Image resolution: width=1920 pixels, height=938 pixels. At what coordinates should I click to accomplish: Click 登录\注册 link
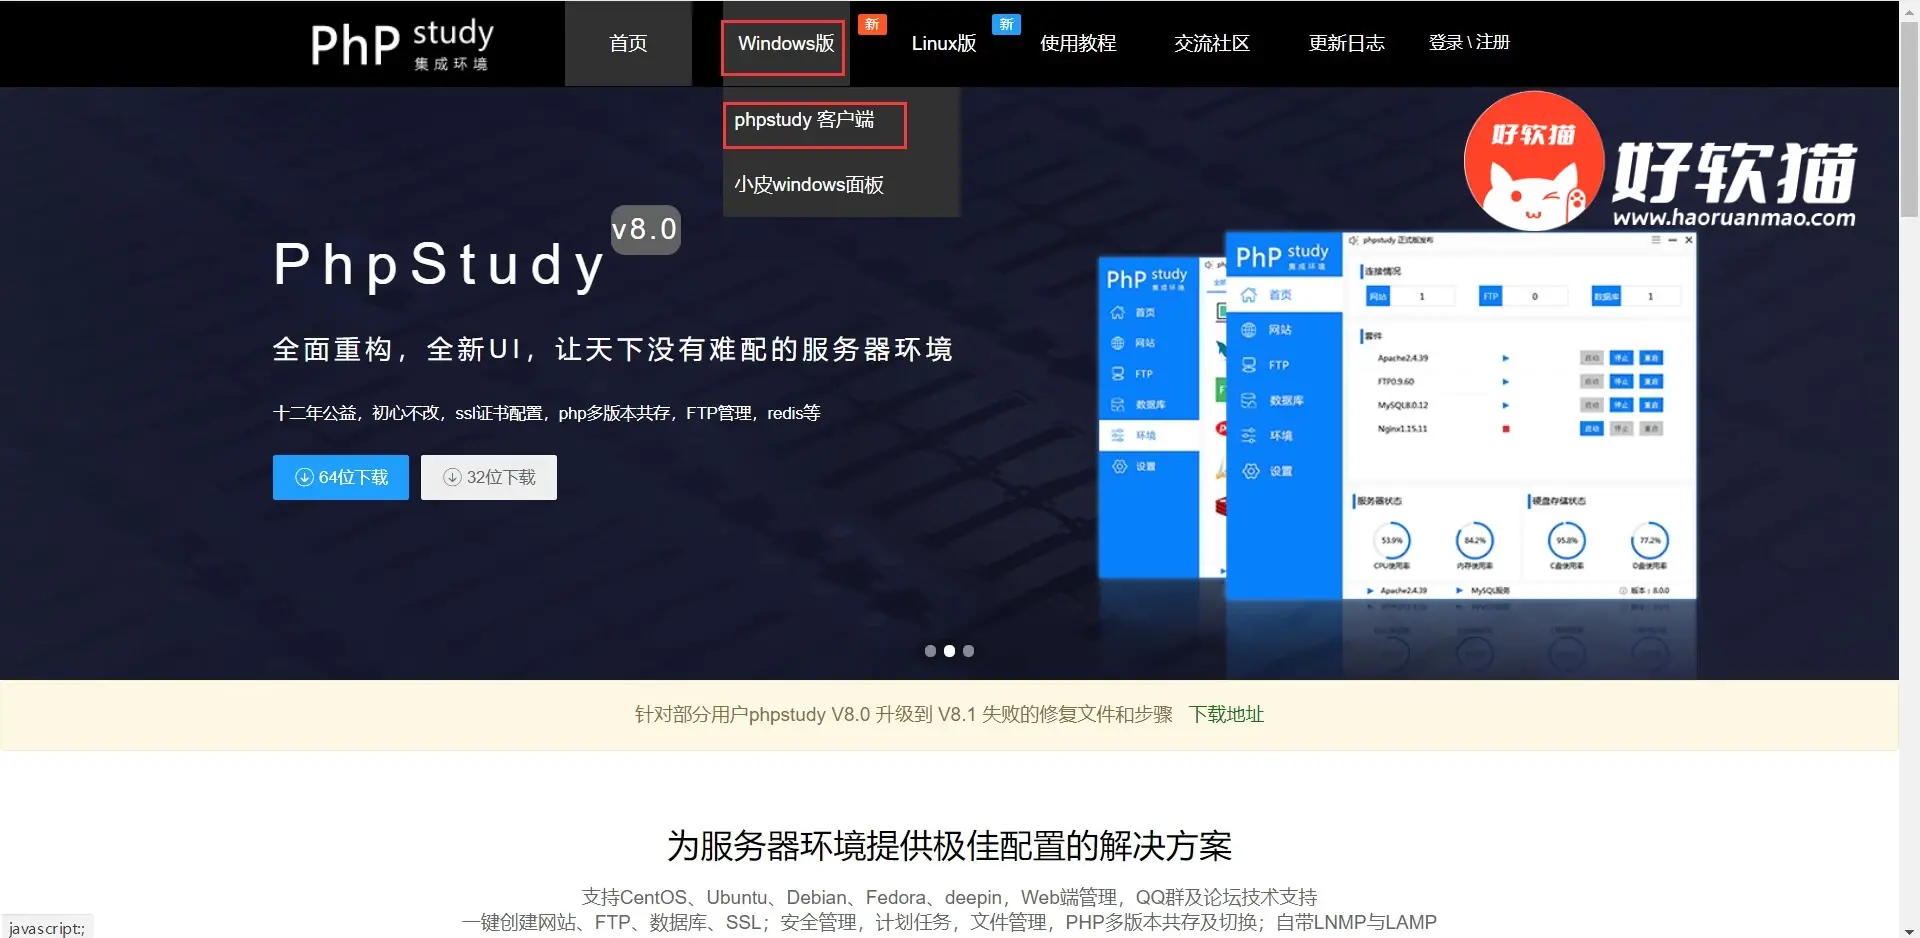pyautogui.click(x=1469, y=43)
